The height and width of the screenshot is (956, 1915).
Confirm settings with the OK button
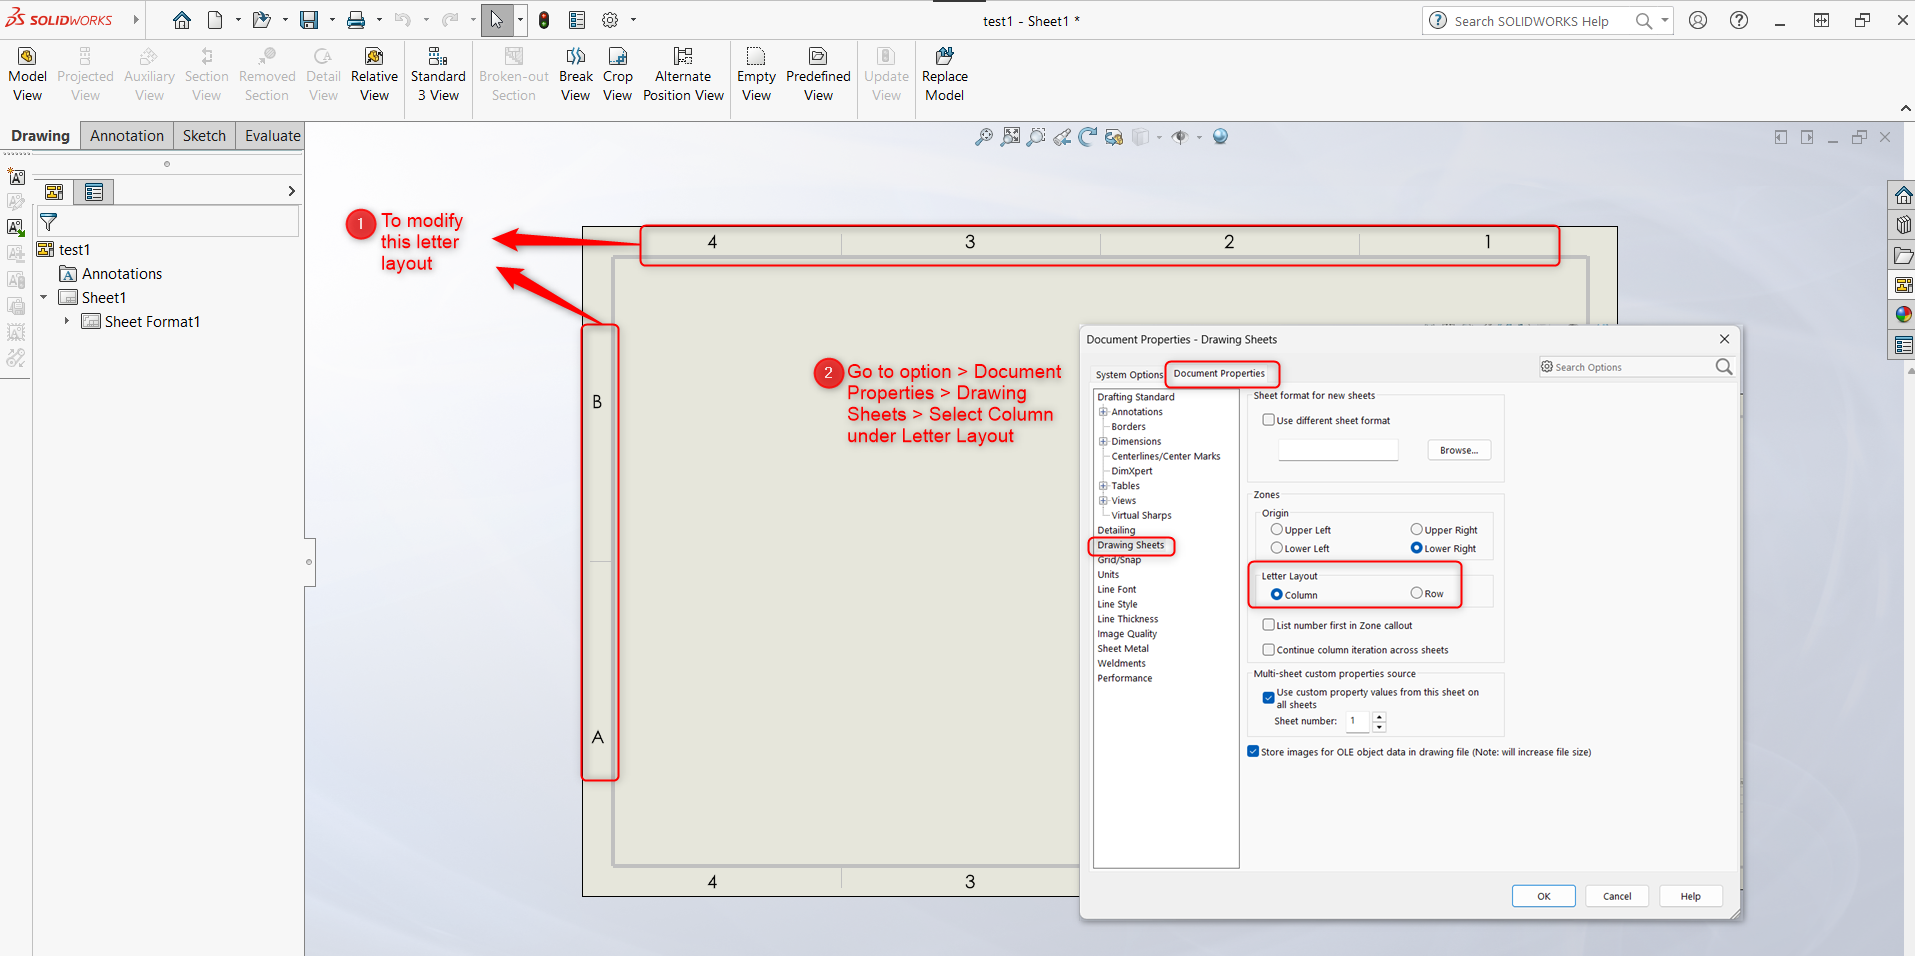[x=1543, y=895]
